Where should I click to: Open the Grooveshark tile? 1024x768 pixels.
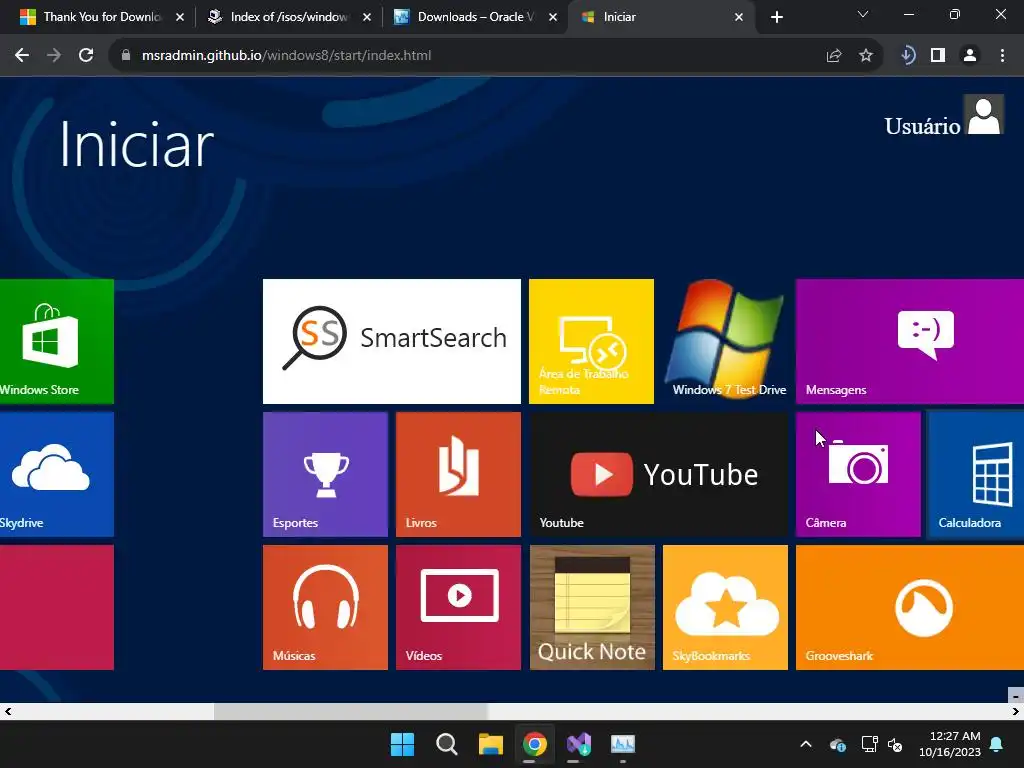click(910, 607)
